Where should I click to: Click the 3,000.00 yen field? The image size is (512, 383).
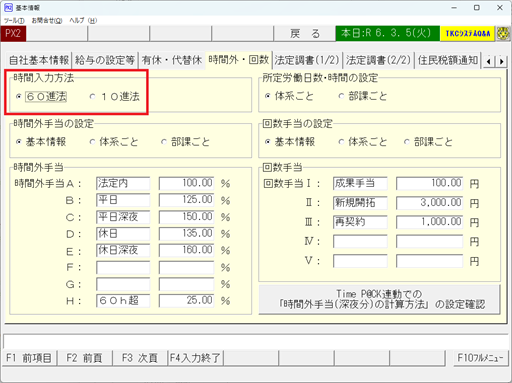[x=429, y=203]
